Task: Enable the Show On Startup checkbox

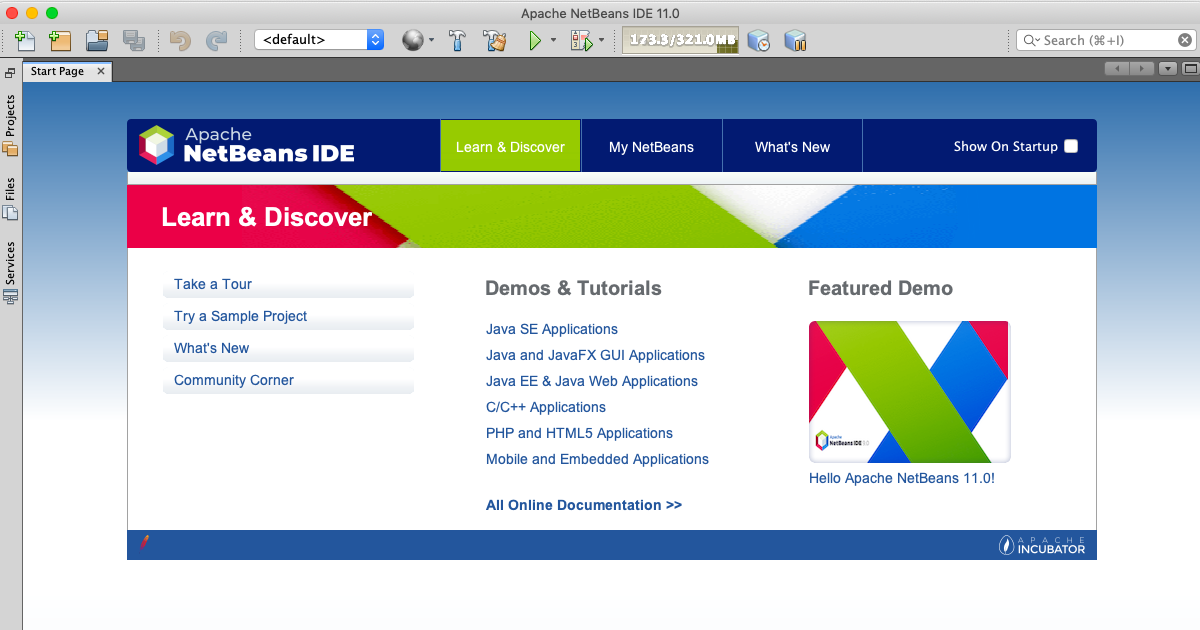Action: pyautogui.click(x=1071, y=146)
